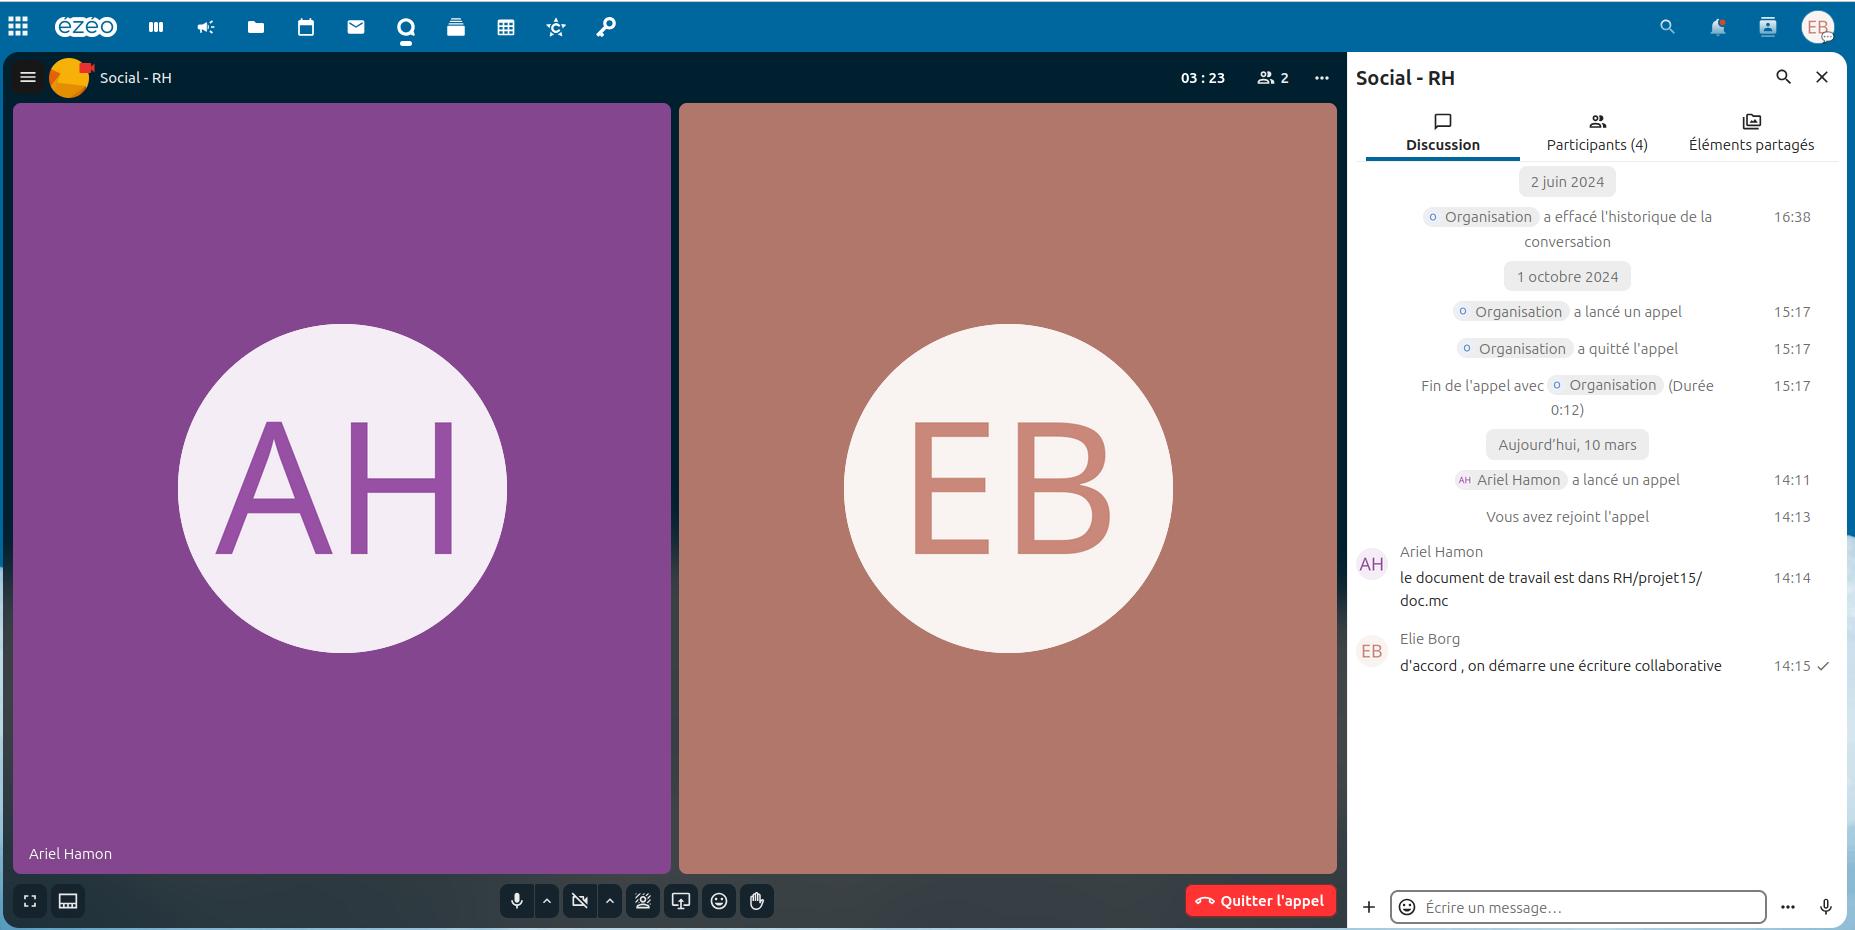Image resolution: width=1855 pixels, height=930 pixels.
Task: Close the Social - RH sidebar
Action: [1822, 77]
